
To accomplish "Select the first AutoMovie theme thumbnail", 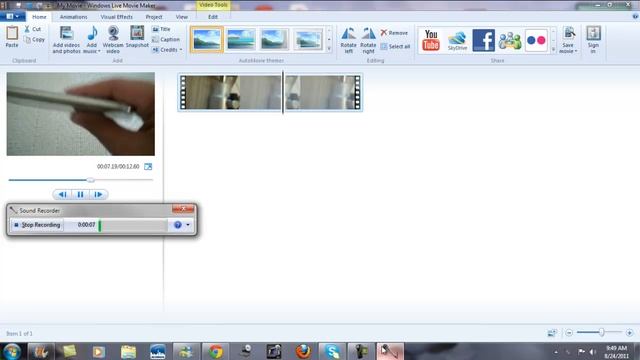I will (x=207, y=40).
